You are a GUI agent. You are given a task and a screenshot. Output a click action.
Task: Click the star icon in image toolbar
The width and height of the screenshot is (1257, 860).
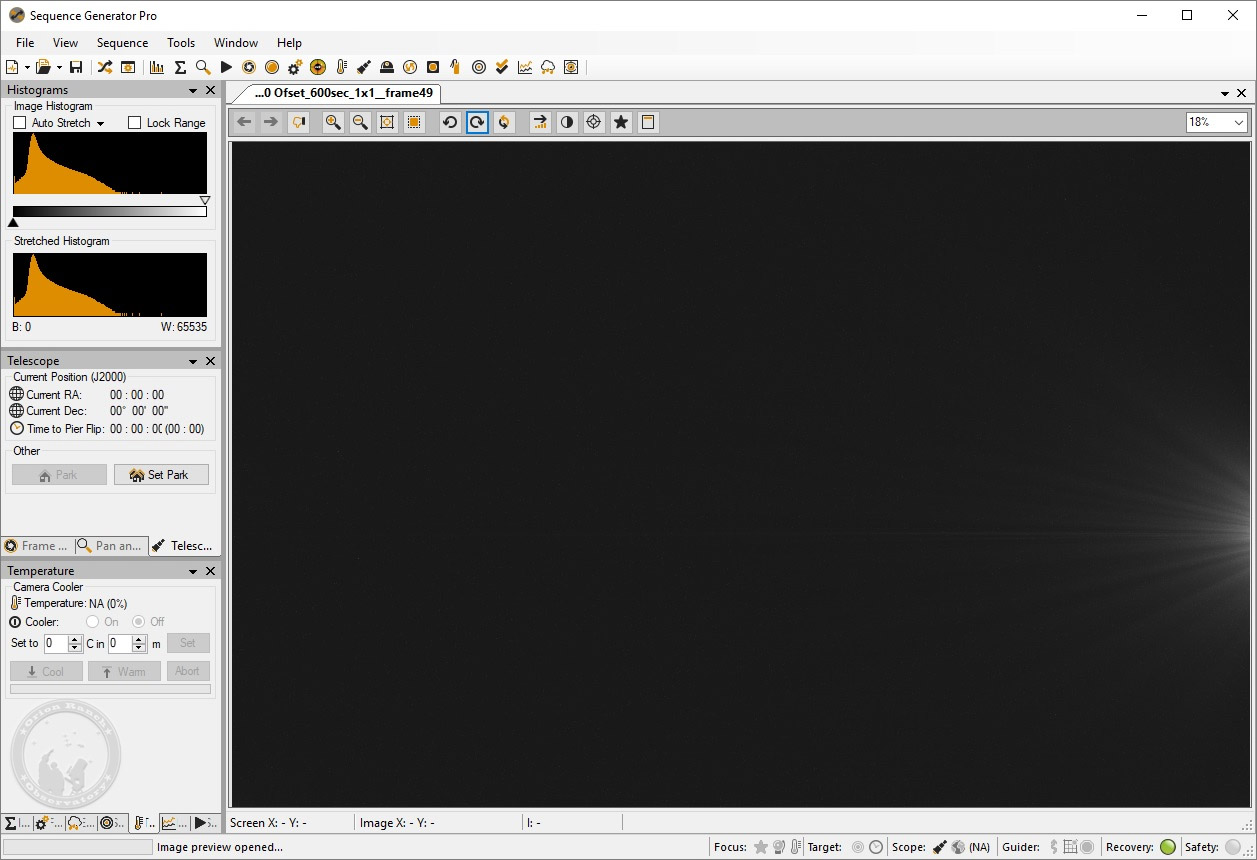coord(621,122)
